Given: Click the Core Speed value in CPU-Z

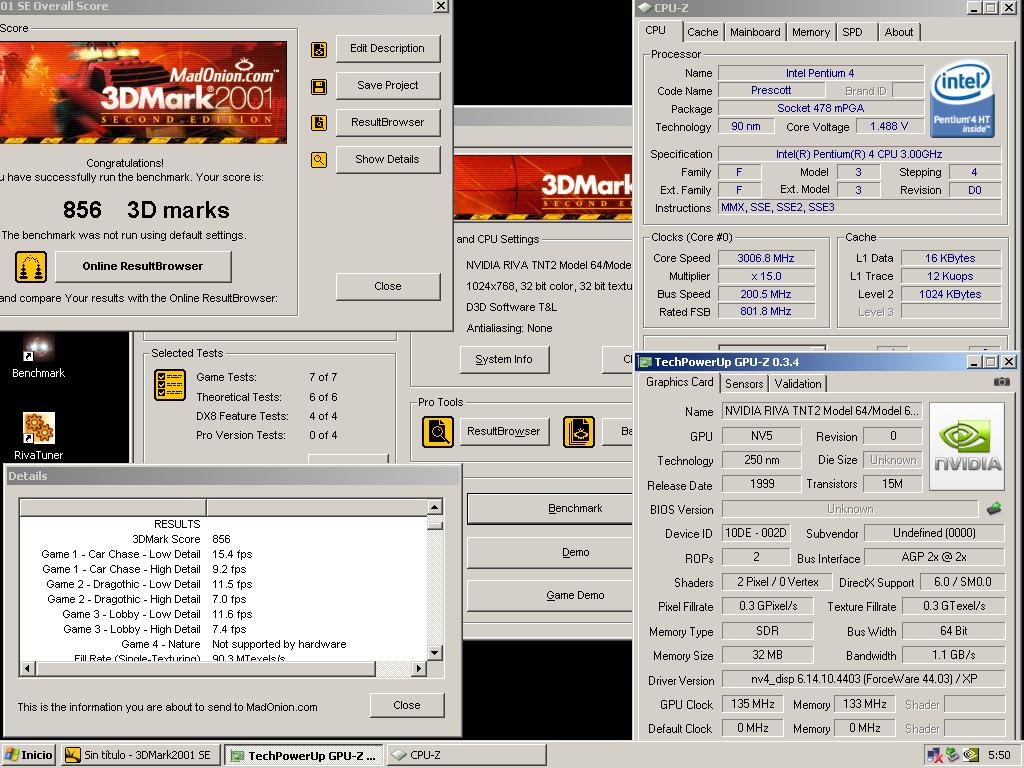Looking at the screenshot, I should 766,258.
